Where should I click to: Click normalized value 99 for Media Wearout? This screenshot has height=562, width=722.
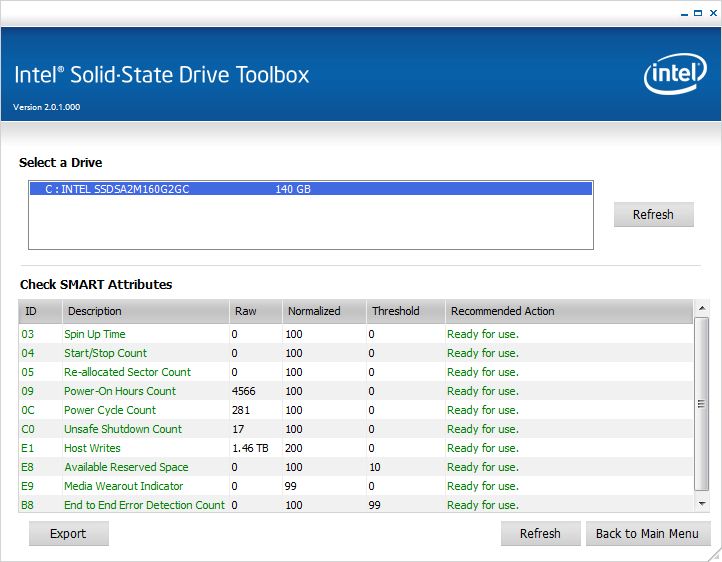click(291, 486)
